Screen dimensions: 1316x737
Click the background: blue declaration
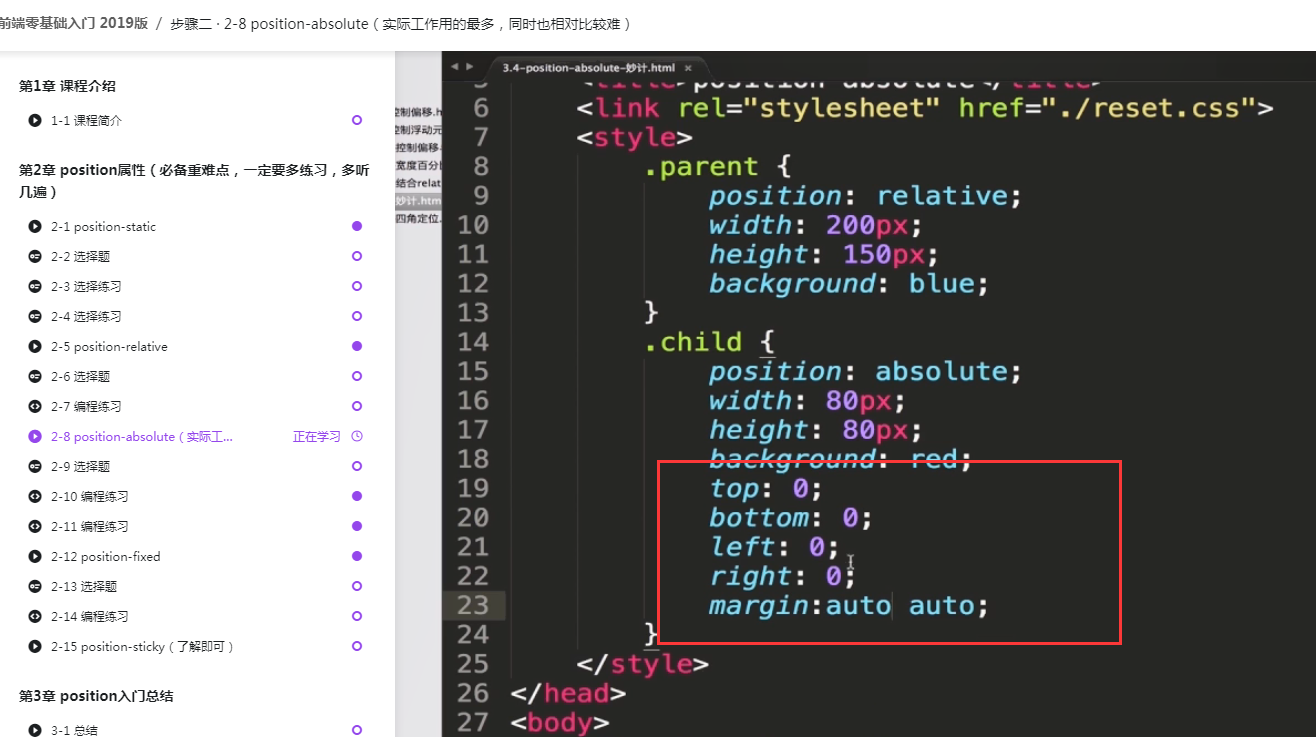click(849, 283)
